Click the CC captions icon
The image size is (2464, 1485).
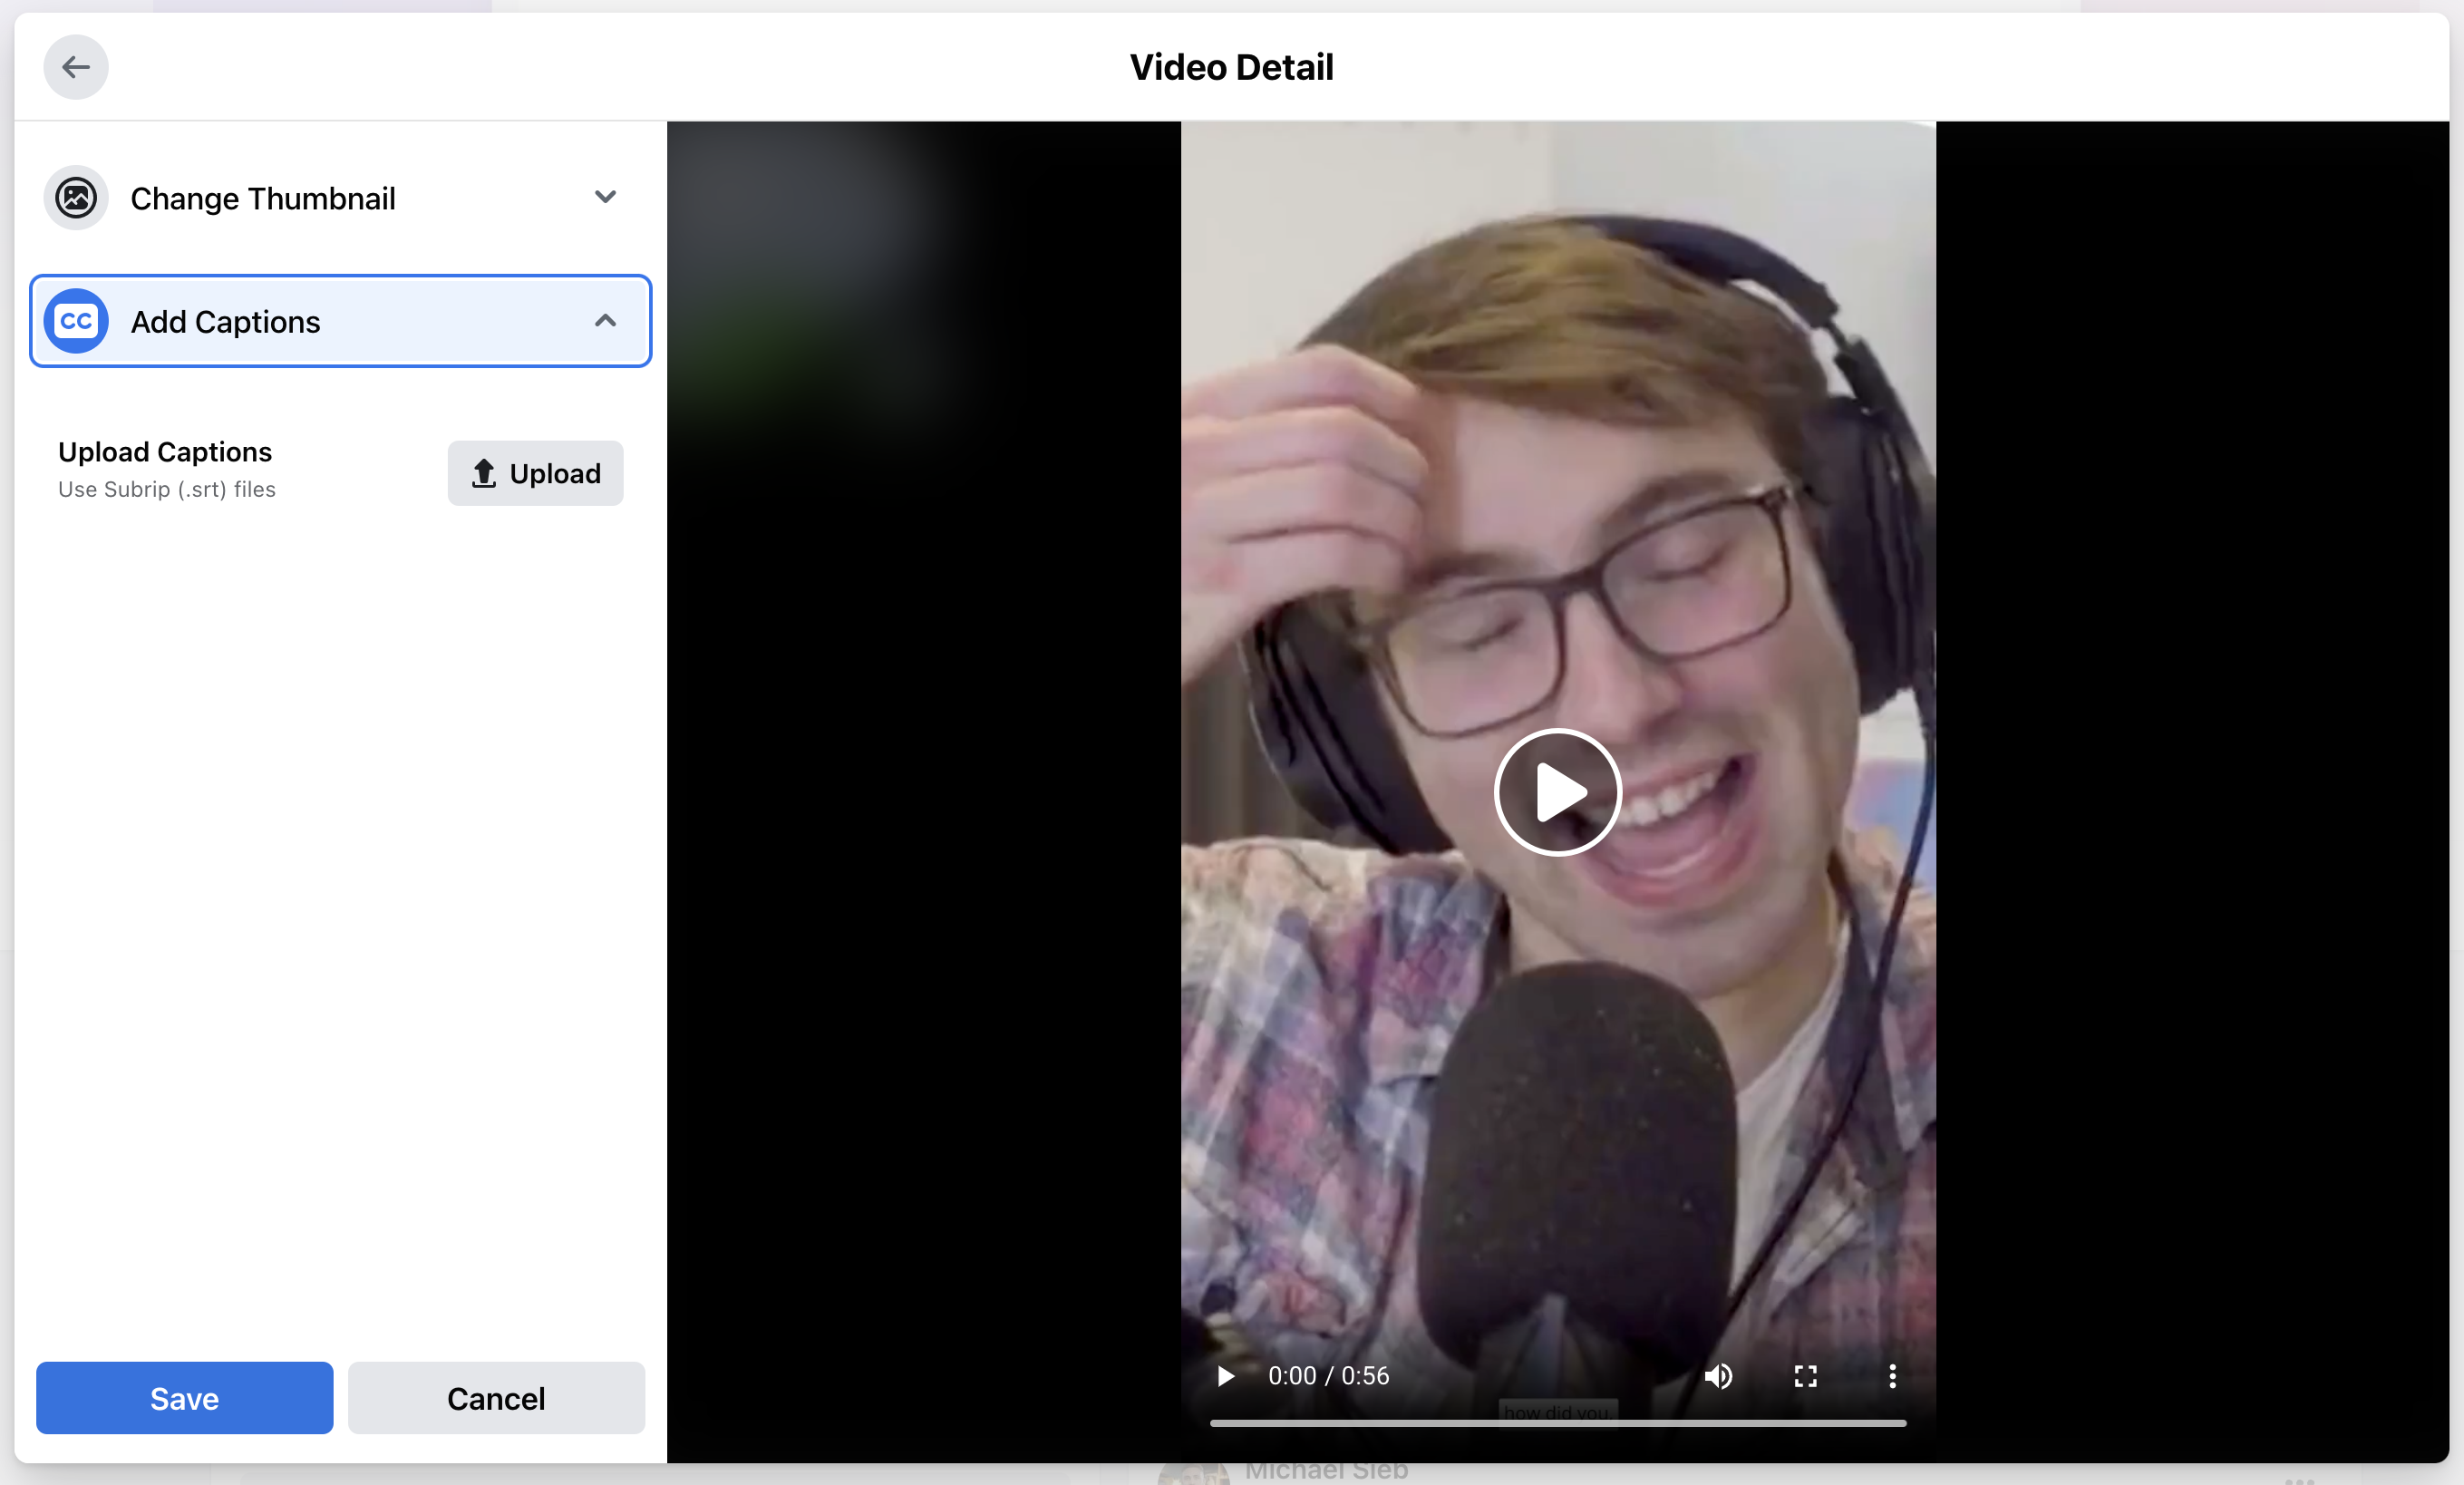(x=76, y=321)
